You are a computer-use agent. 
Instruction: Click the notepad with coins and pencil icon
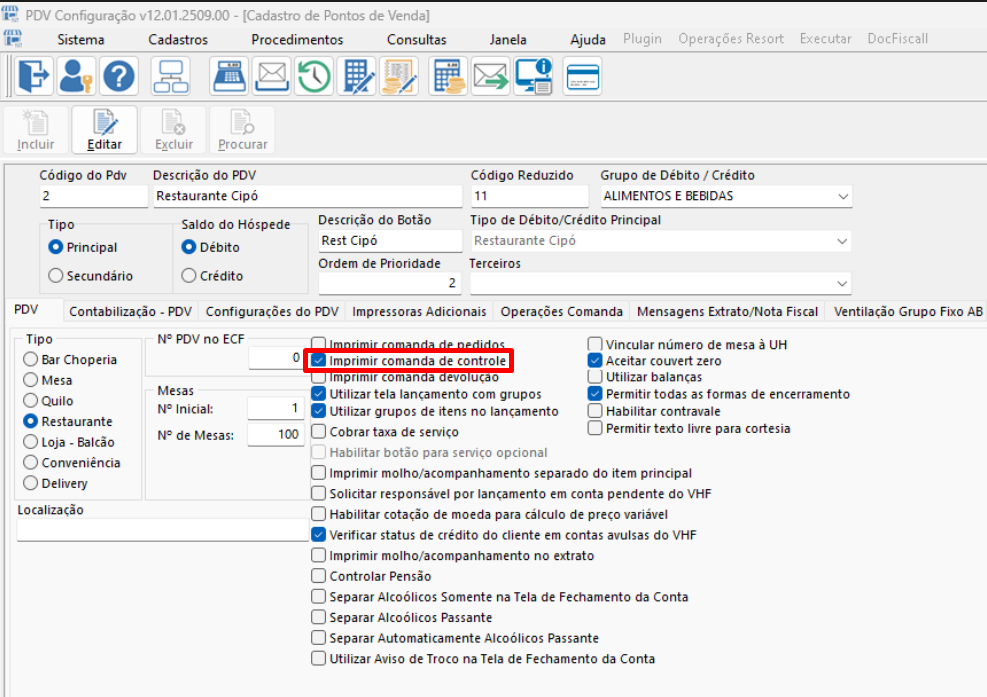pos(399,76)
